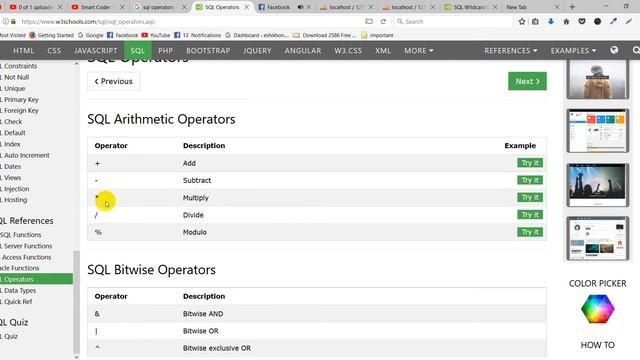Open the Foreign Key sidebar link
The image size is (640, 360).
point(20,111)
